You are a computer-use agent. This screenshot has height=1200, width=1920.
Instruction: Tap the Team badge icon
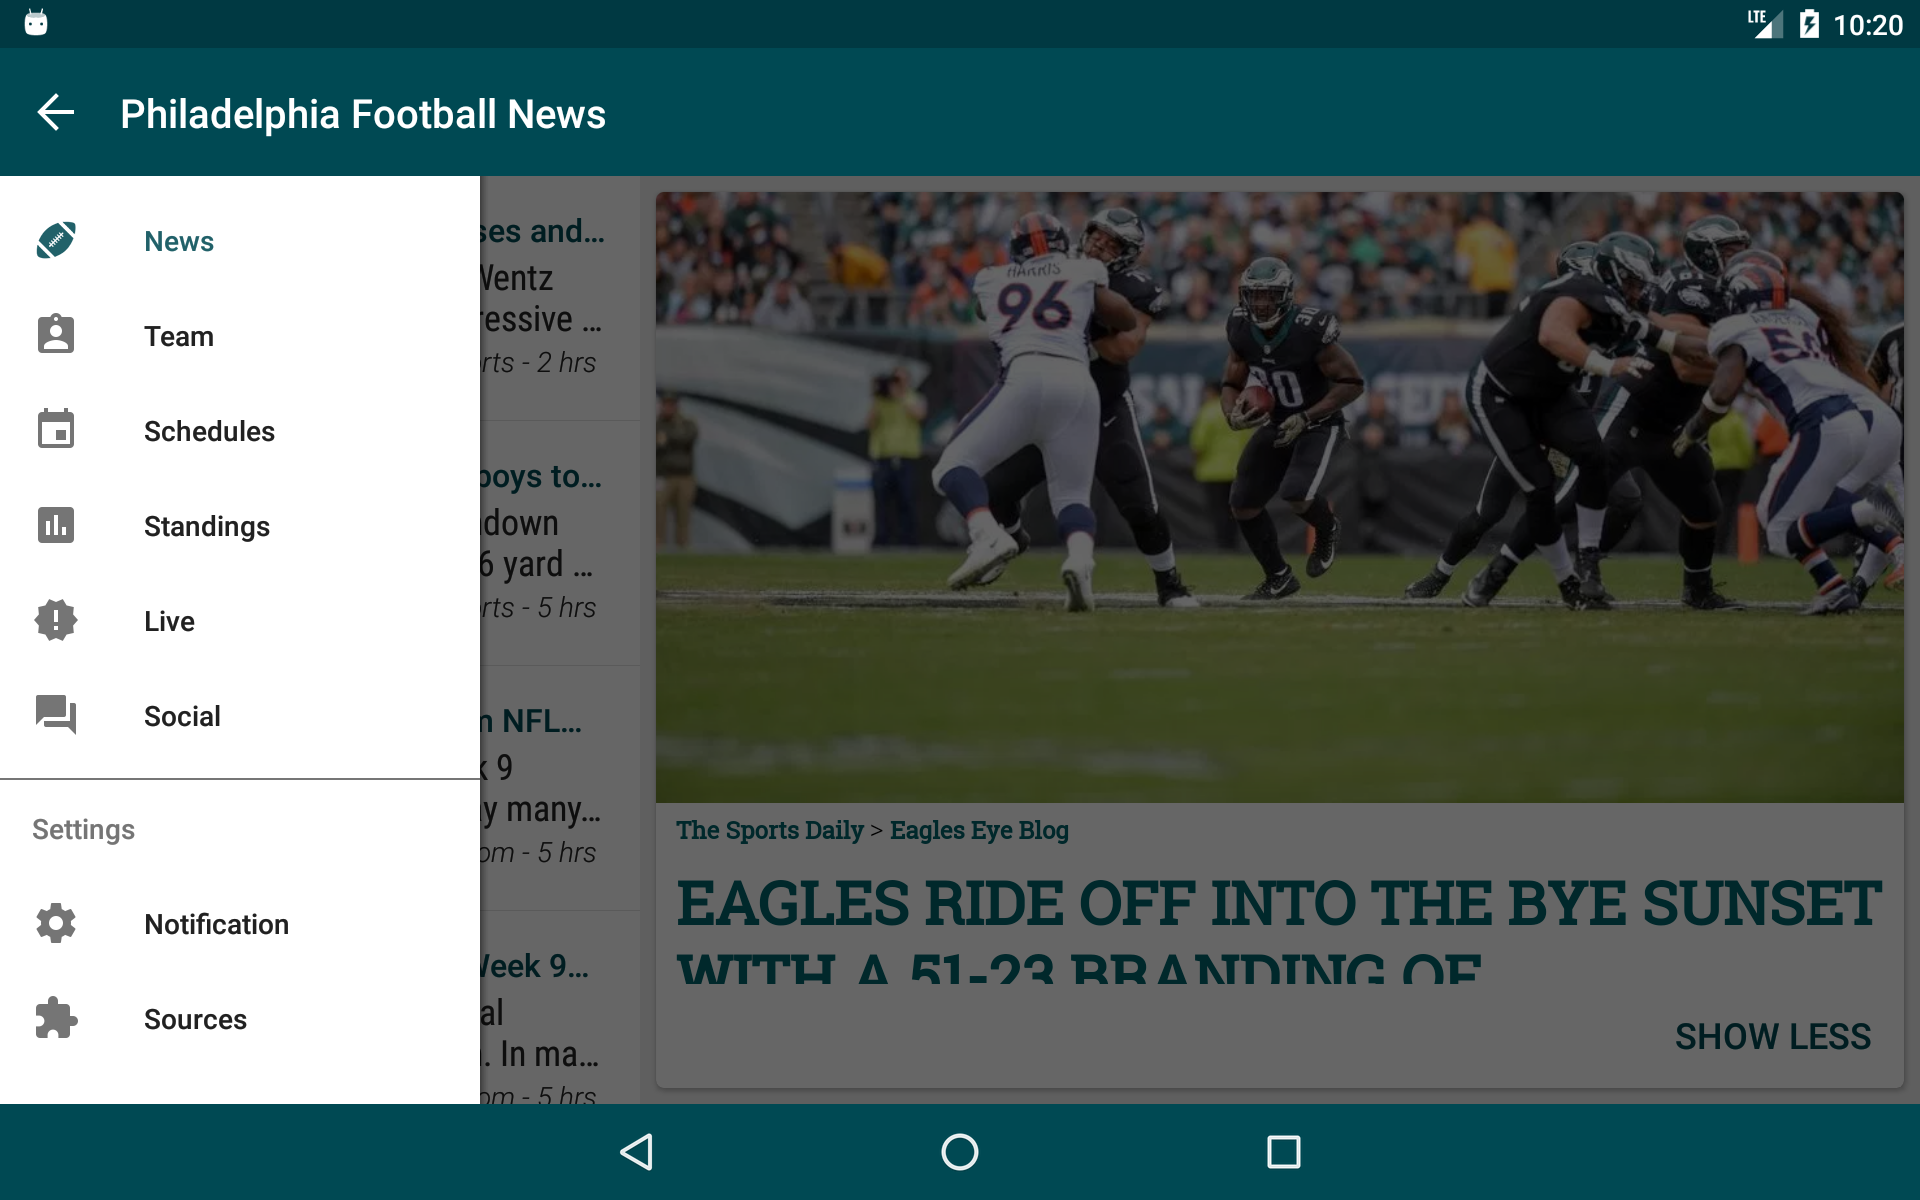56,335
